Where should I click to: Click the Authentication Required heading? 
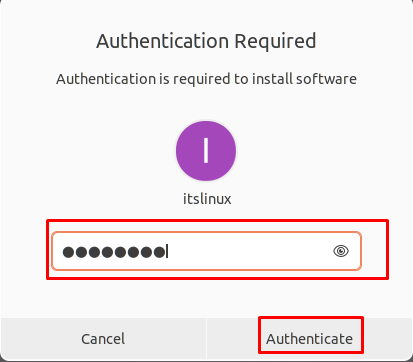pyautogui.click(x=206, y=41)
